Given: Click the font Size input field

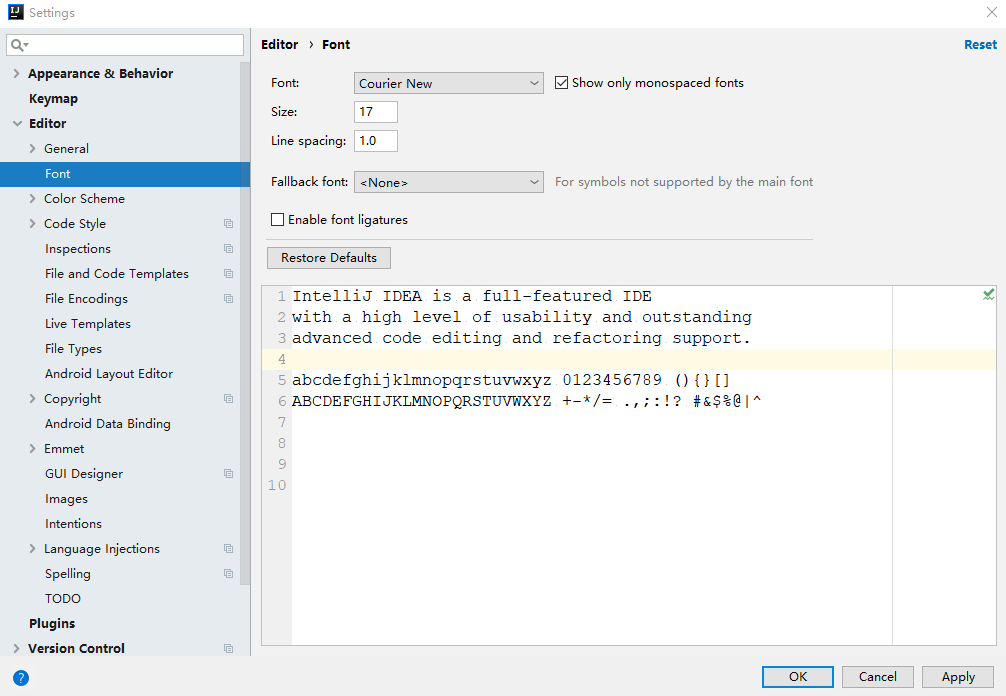Looking at the screenshot, I should (376, 112).
